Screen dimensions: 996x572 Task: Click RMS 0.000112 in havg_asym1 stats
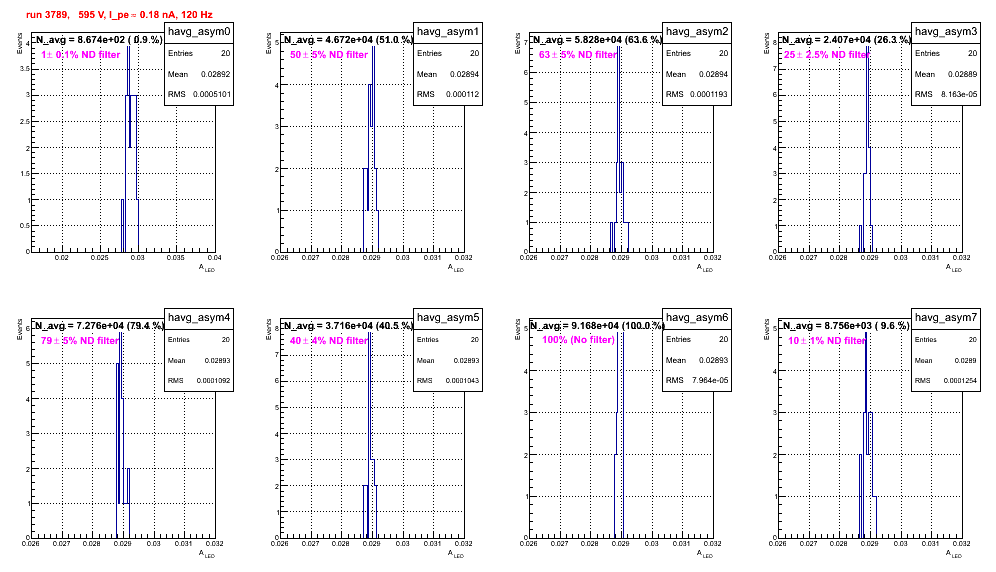[x=448, y=94]
